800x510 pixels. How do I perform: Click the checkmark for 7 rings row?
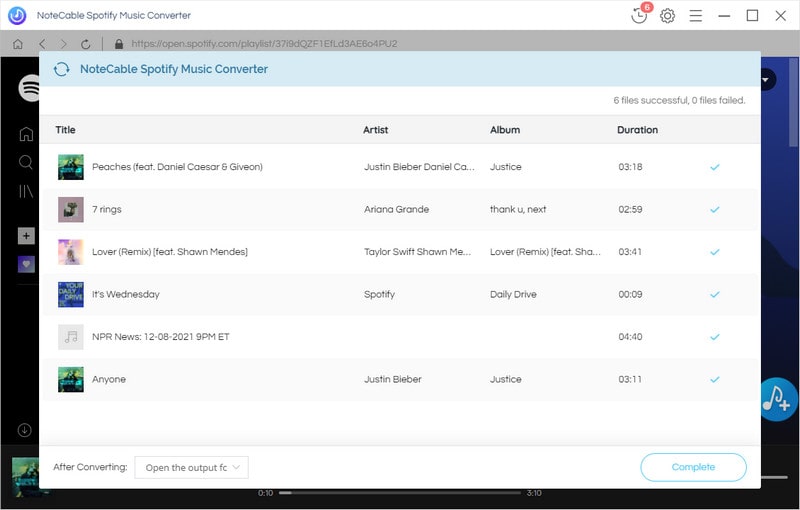[715, 209]
